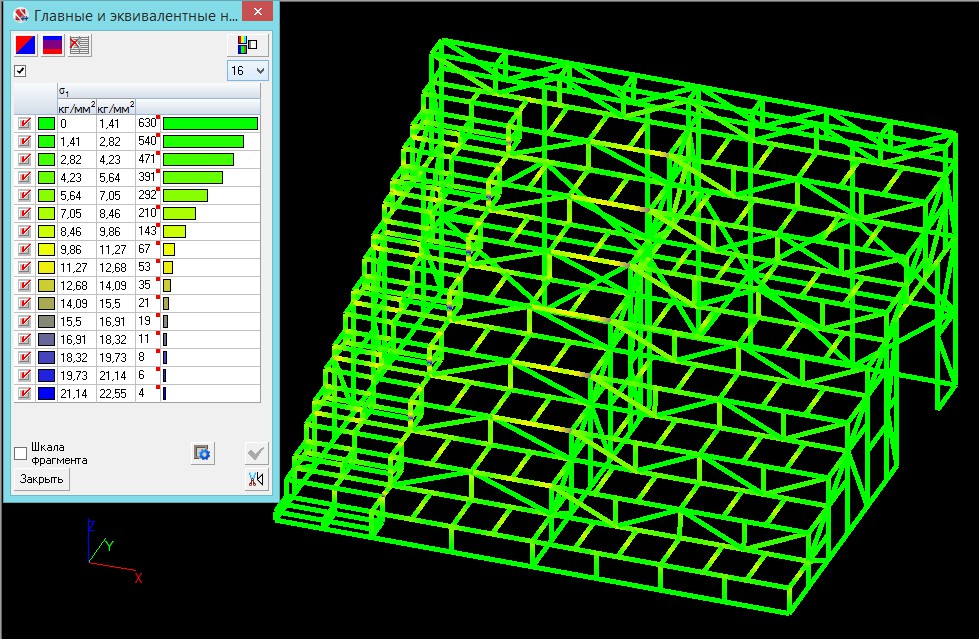Viewport: 979px width, 639px height.
Task: Click the upper bound value 12,68
Action: tap(112, 268)
